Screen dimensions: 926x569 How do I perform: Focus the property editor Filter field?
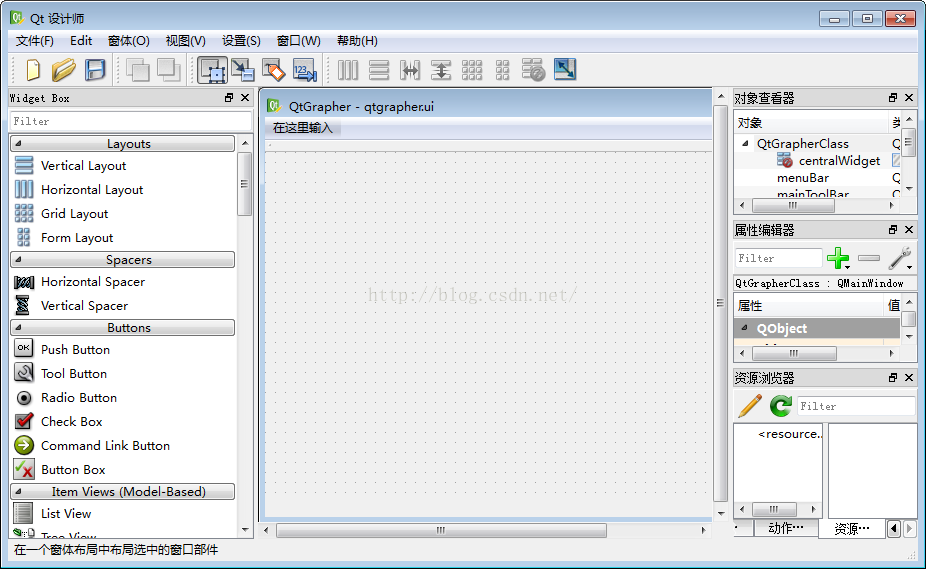(x=778, y=258)
